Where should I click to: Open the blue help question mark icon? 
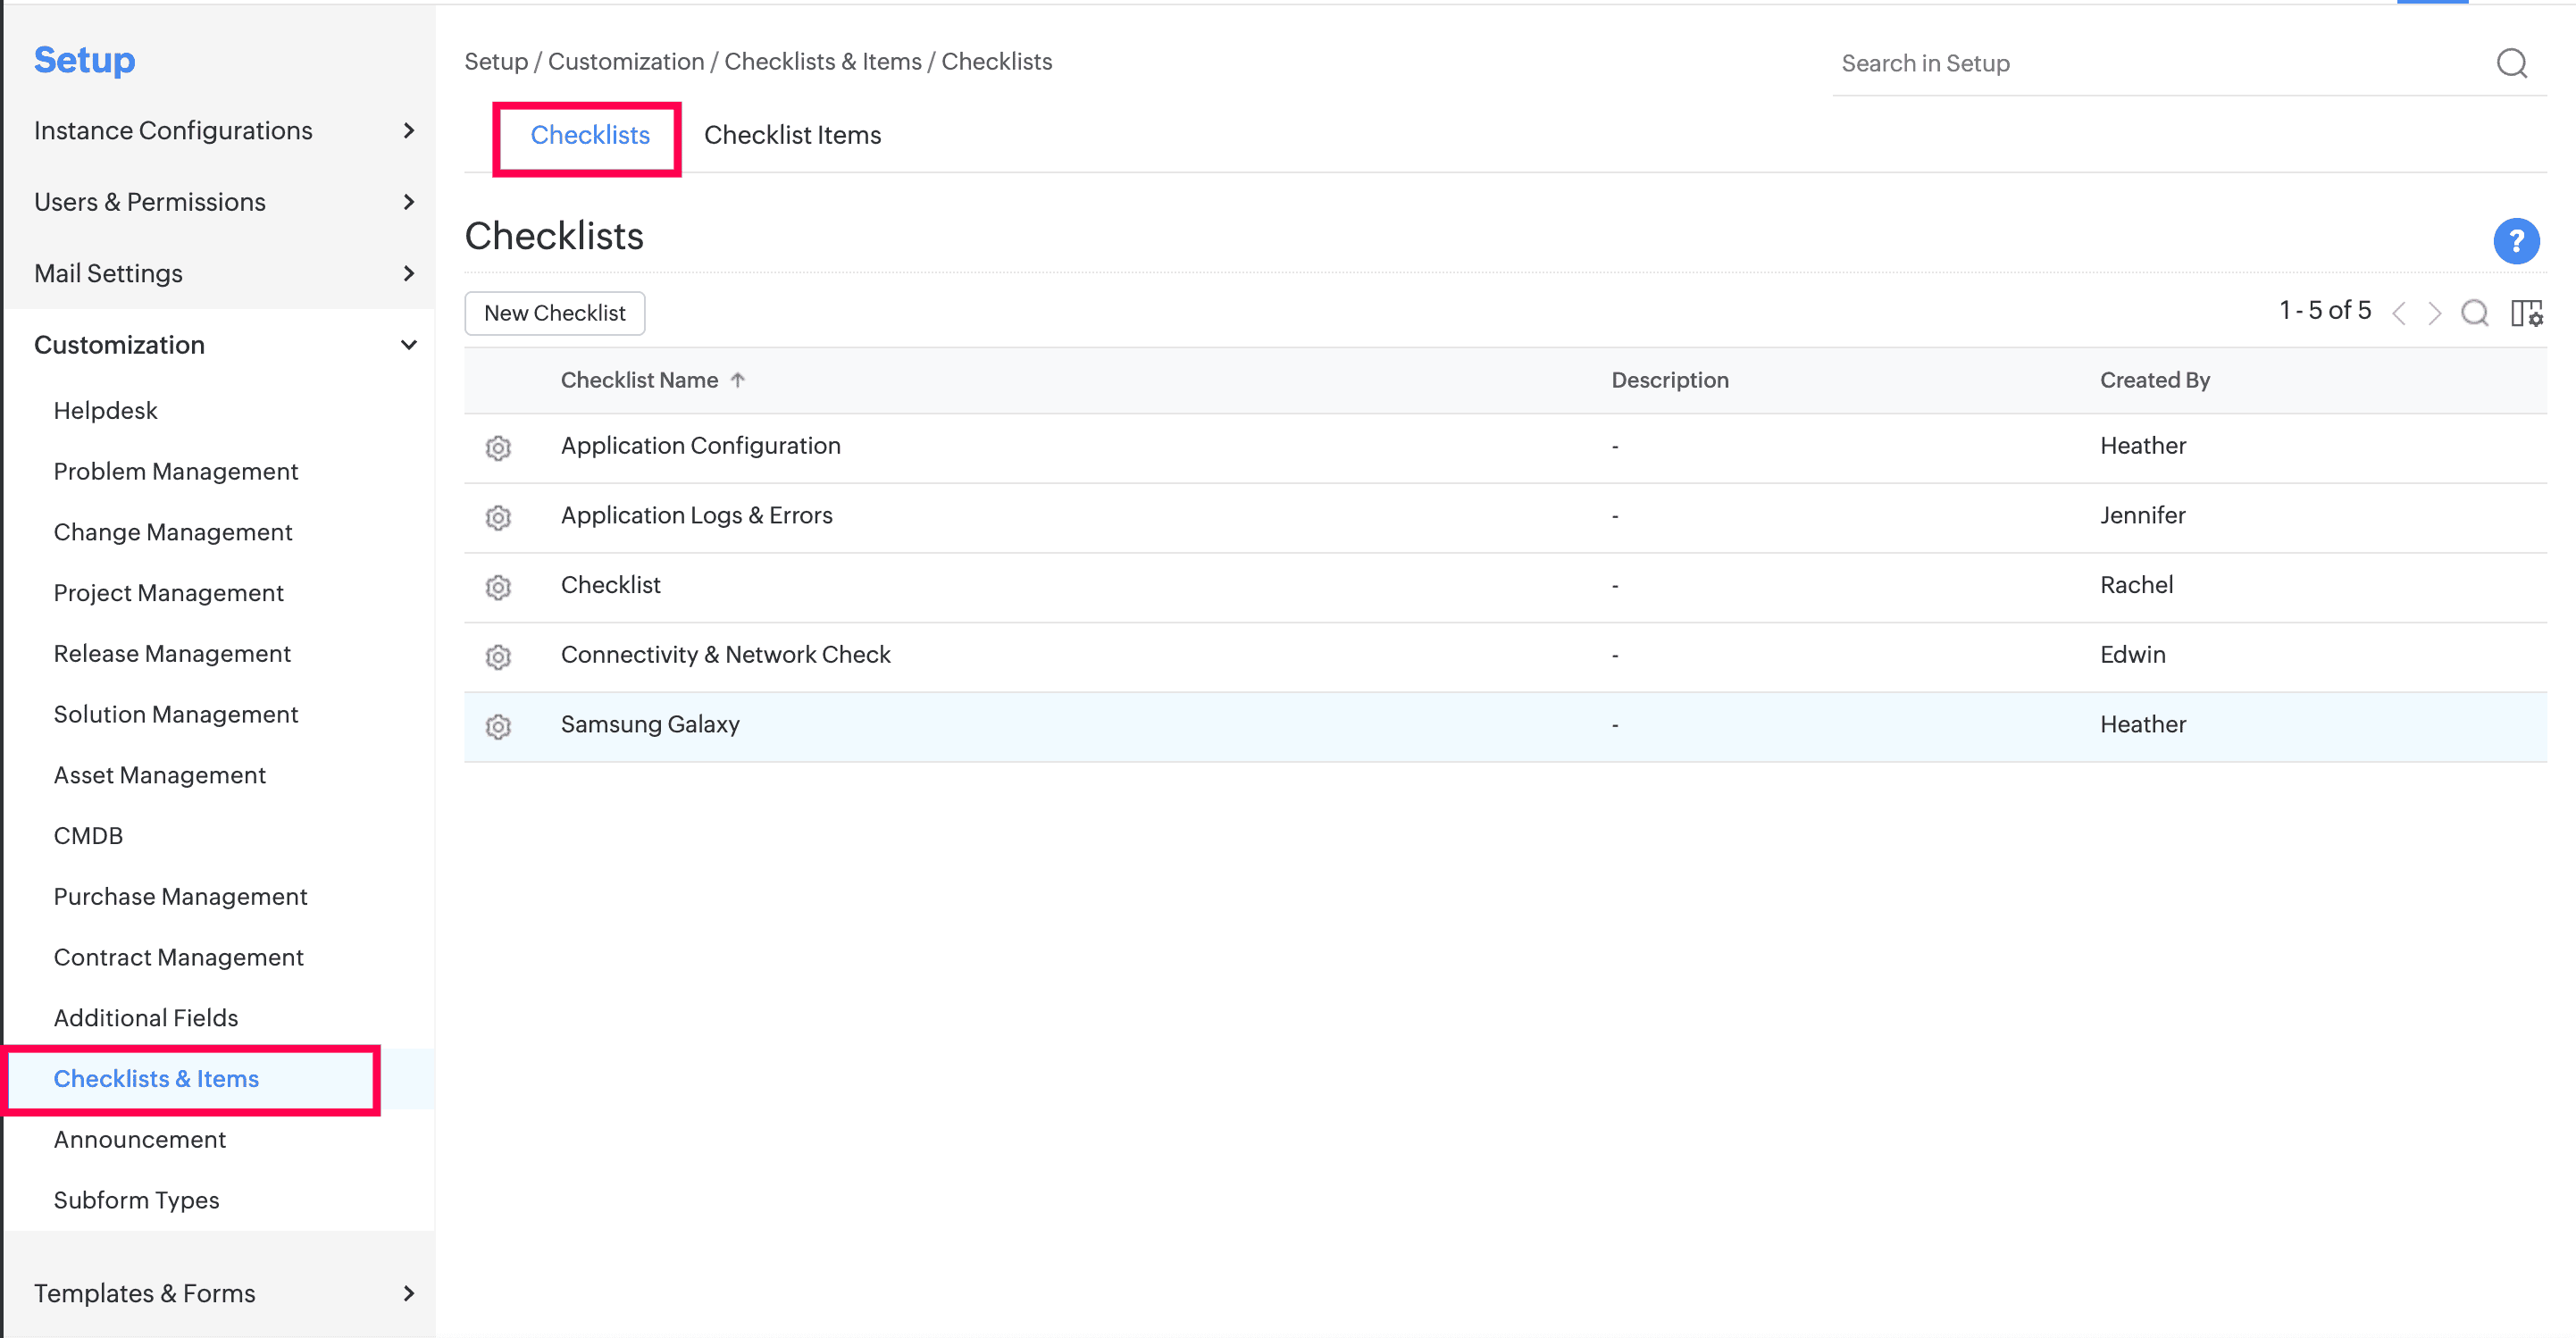pyautogui.click(x=2515, y=241)
